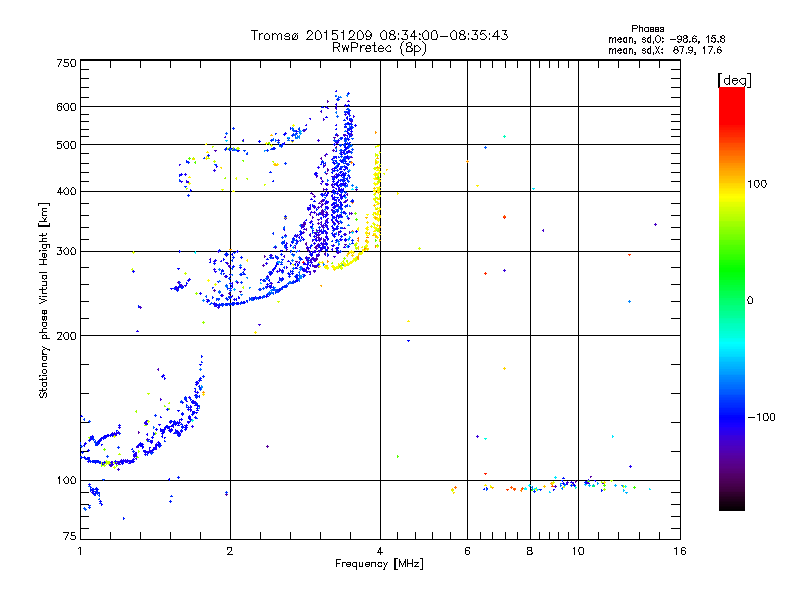Click the frequency axis tick label "10"
The image size is (800, 600).
point(578,551)
